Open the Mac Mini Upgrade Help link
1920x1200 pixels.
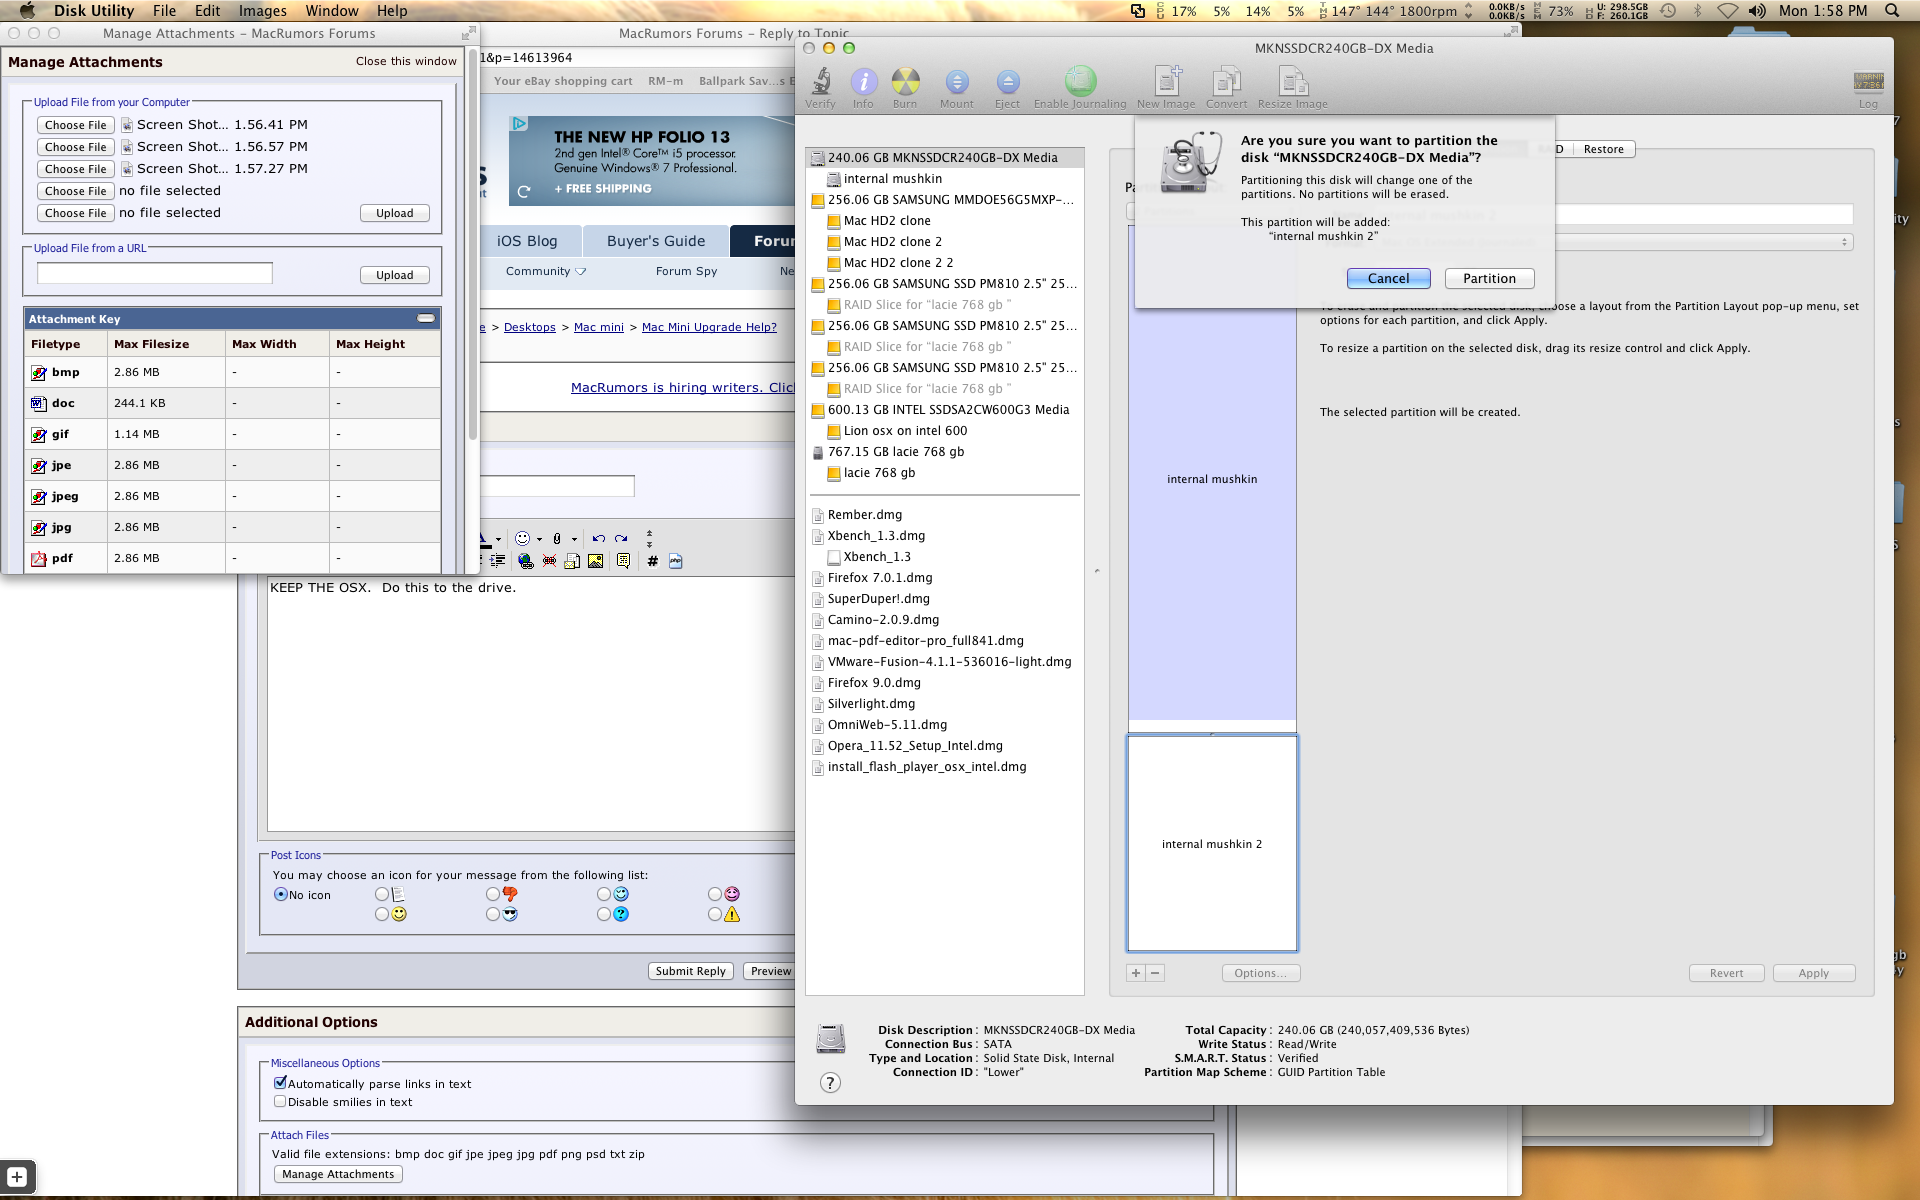point(709,327)
